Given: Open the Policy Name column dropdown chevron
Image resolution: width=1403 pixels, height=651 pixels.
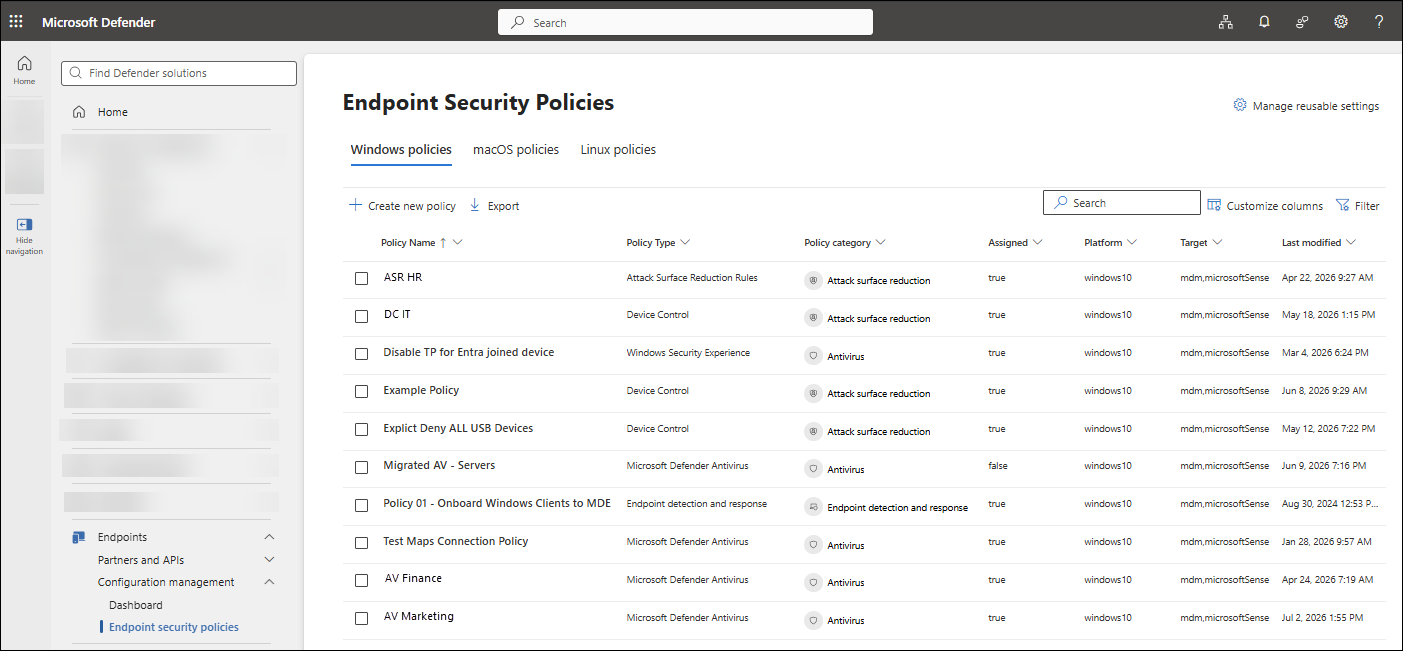Looking at the screenshot, I should [x=457, y=243].
